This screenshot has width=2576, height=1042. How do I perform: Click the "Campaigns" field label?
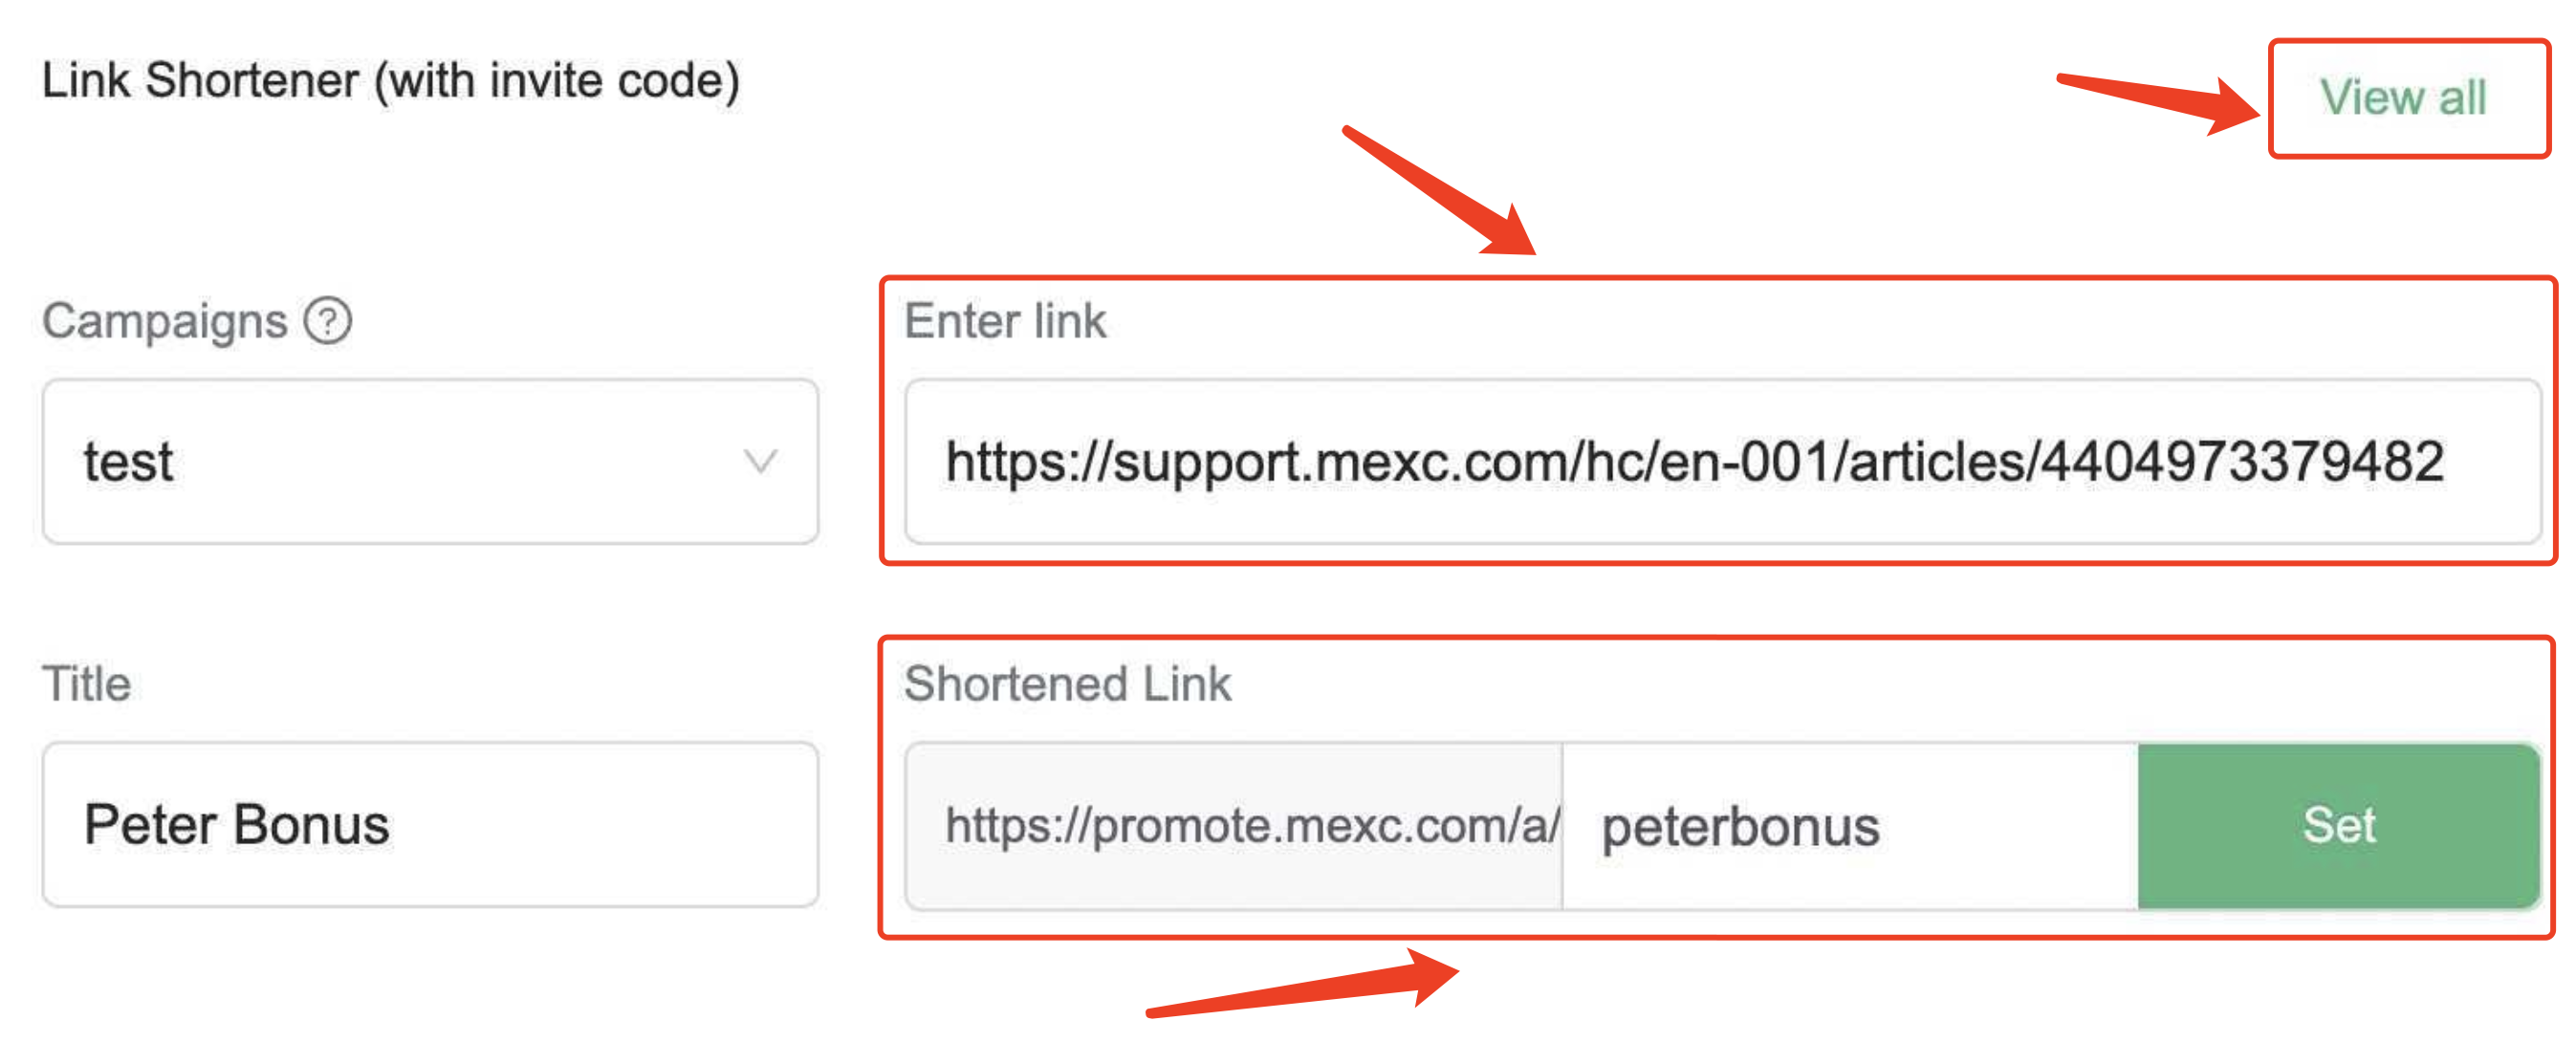click(x=165, y=321)
